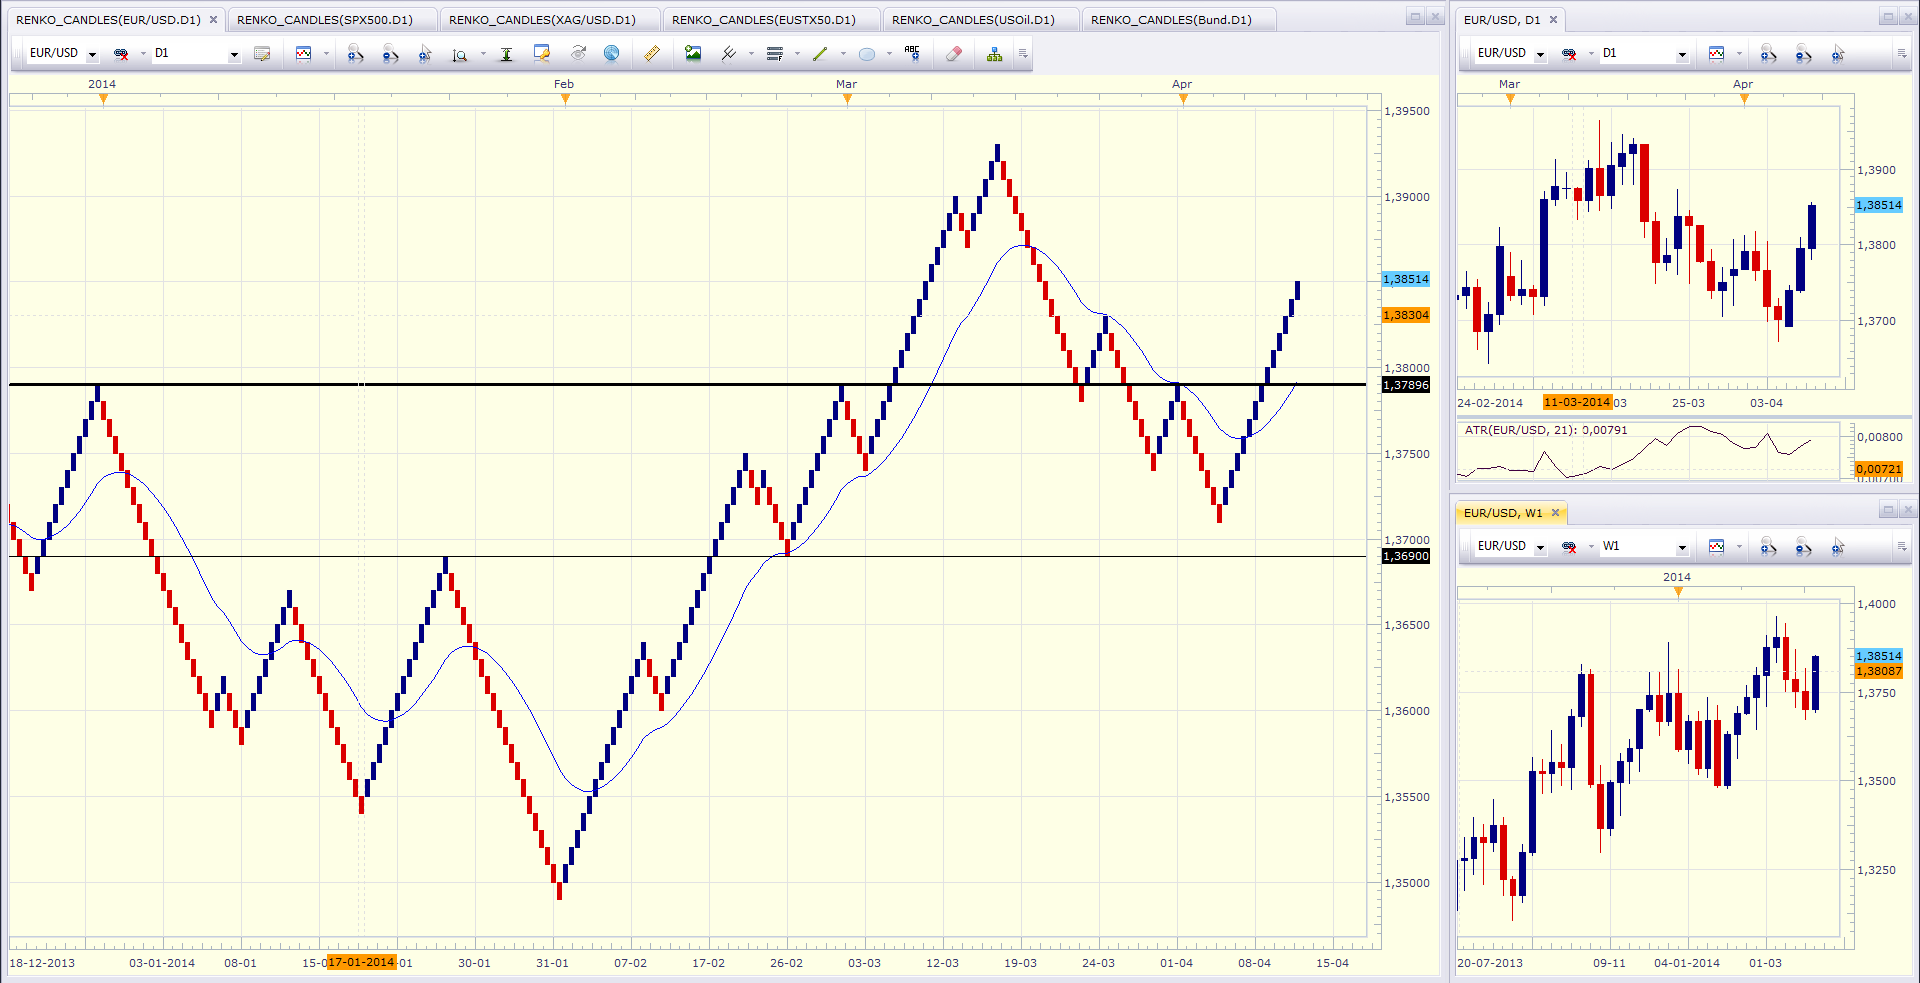
Task: Click the hierarchy tree icon in the main toolbar
Action: coord(994,54)
